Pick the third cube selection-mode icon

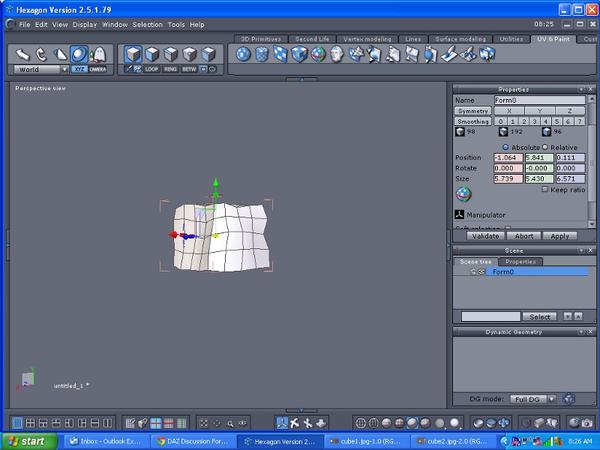(x=171, y=54)
